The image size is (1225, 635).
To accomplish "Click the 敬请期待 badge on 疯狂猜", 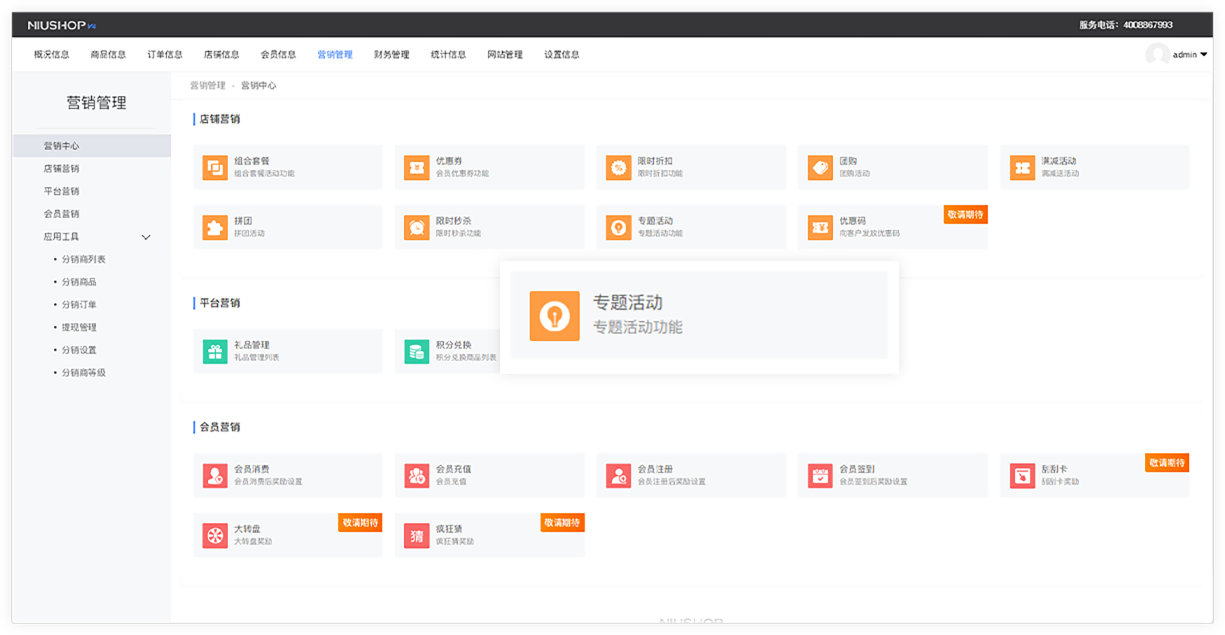I will (563, 522).
